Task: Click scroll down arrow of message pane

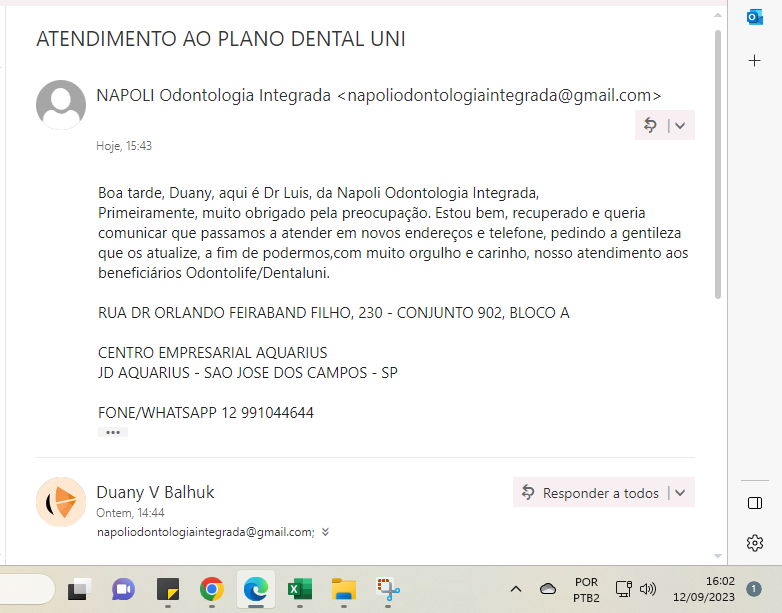Action: 718,556
